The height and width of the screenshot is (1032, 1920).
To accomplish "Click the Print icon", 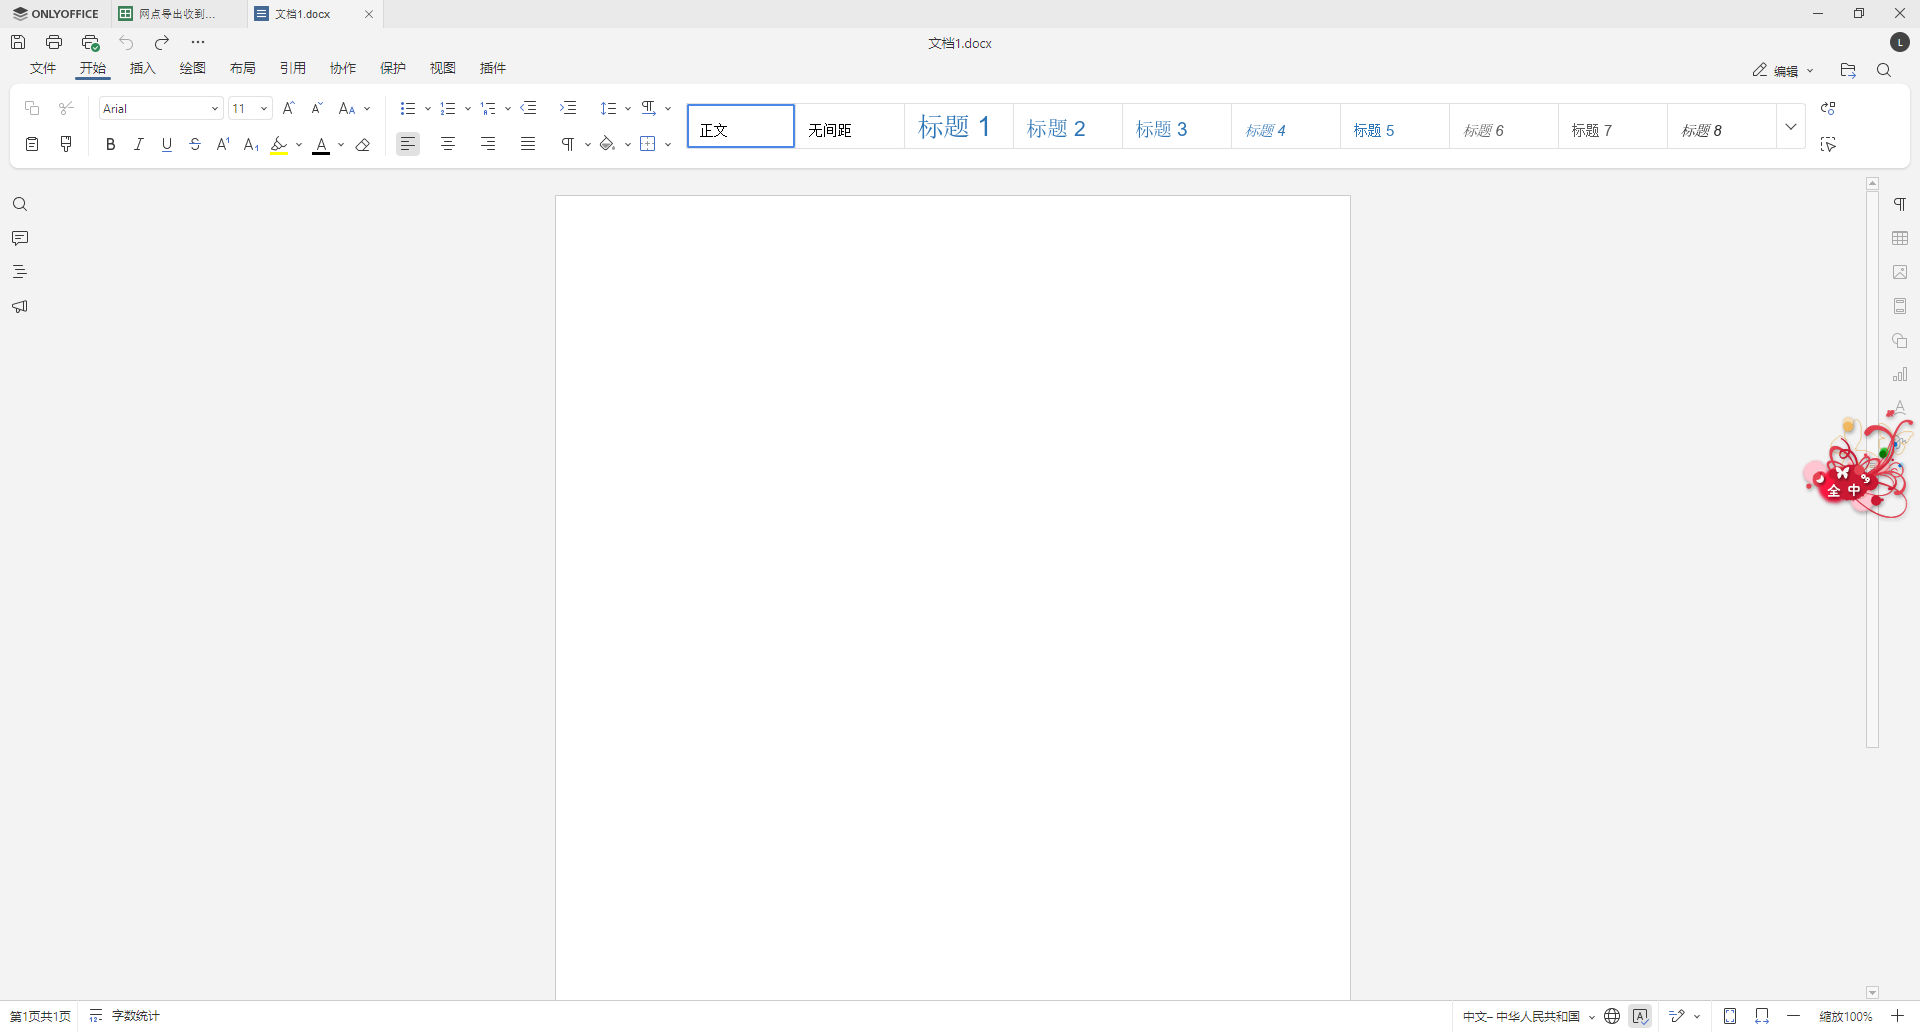I will tap(54, 42).
